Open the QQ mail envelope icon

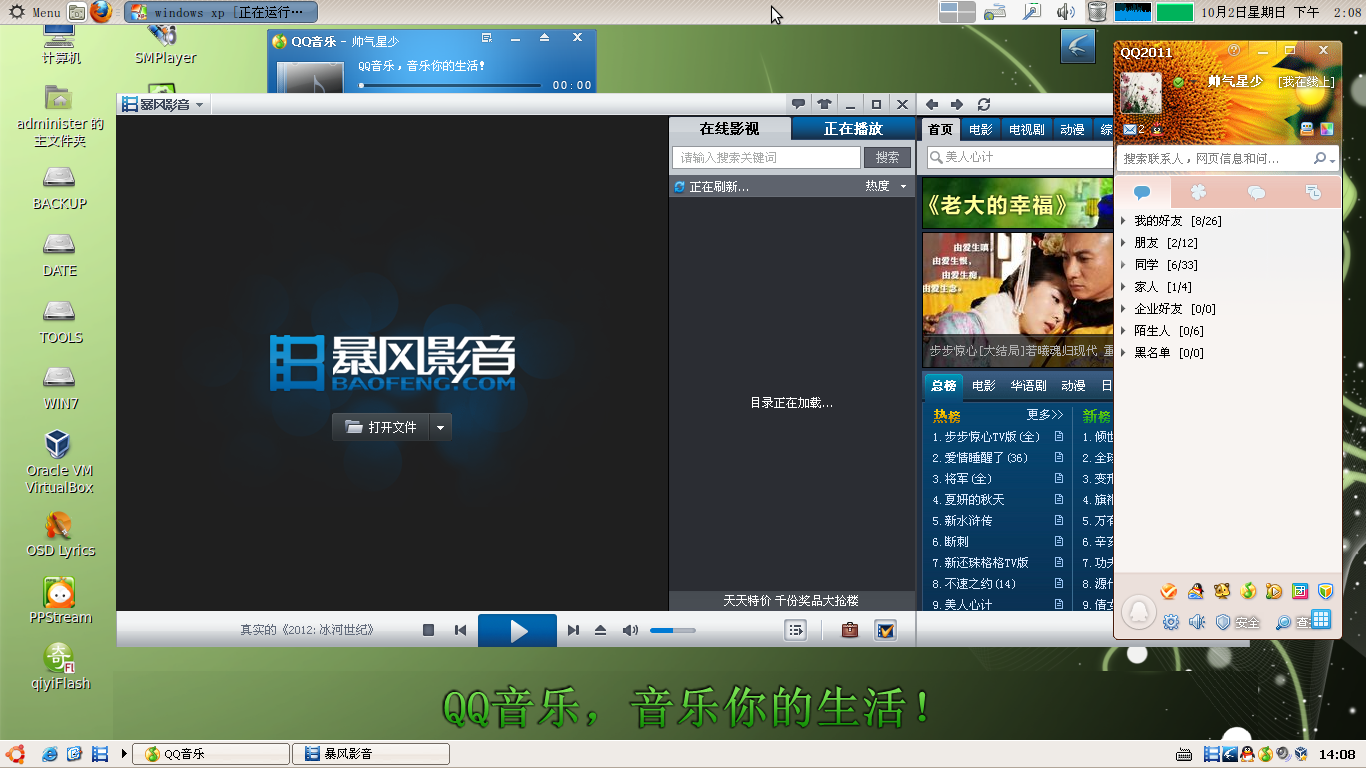[x=1130, y=130]
